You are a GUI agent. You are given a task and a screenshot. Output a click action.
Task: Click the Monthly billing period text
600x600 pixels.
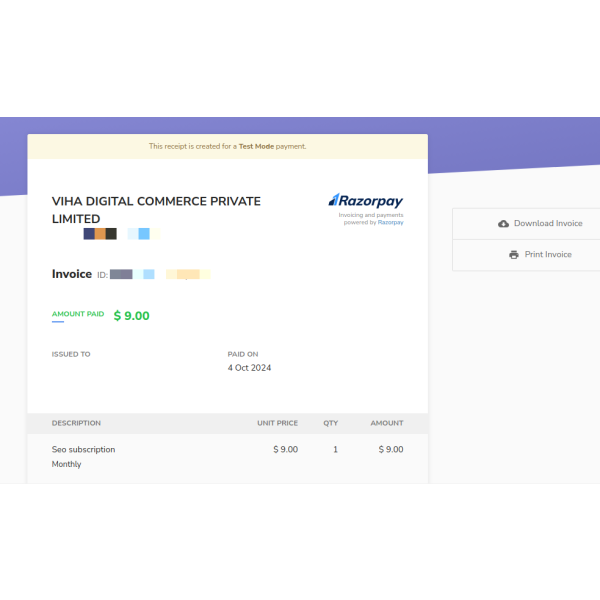point(67,465)
